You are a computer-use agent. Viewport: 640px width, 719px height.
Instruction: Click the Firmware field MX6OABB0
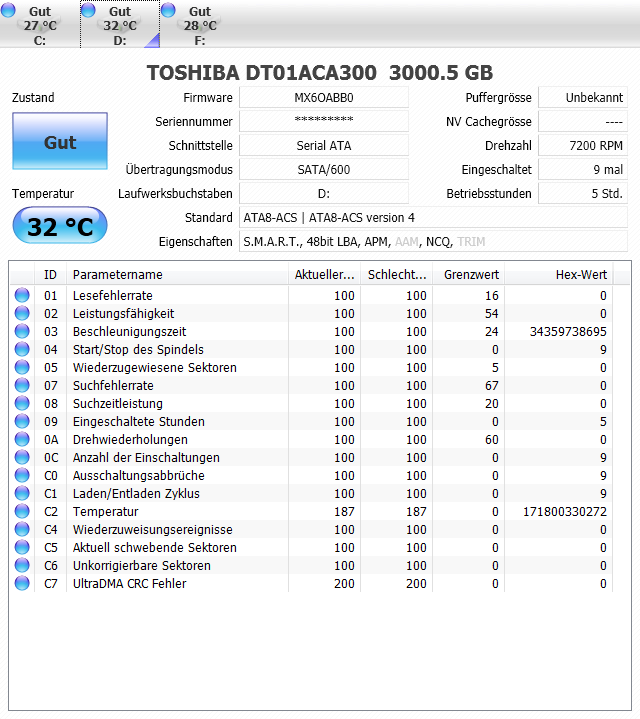pyautogui.click(x=324, y=98)
